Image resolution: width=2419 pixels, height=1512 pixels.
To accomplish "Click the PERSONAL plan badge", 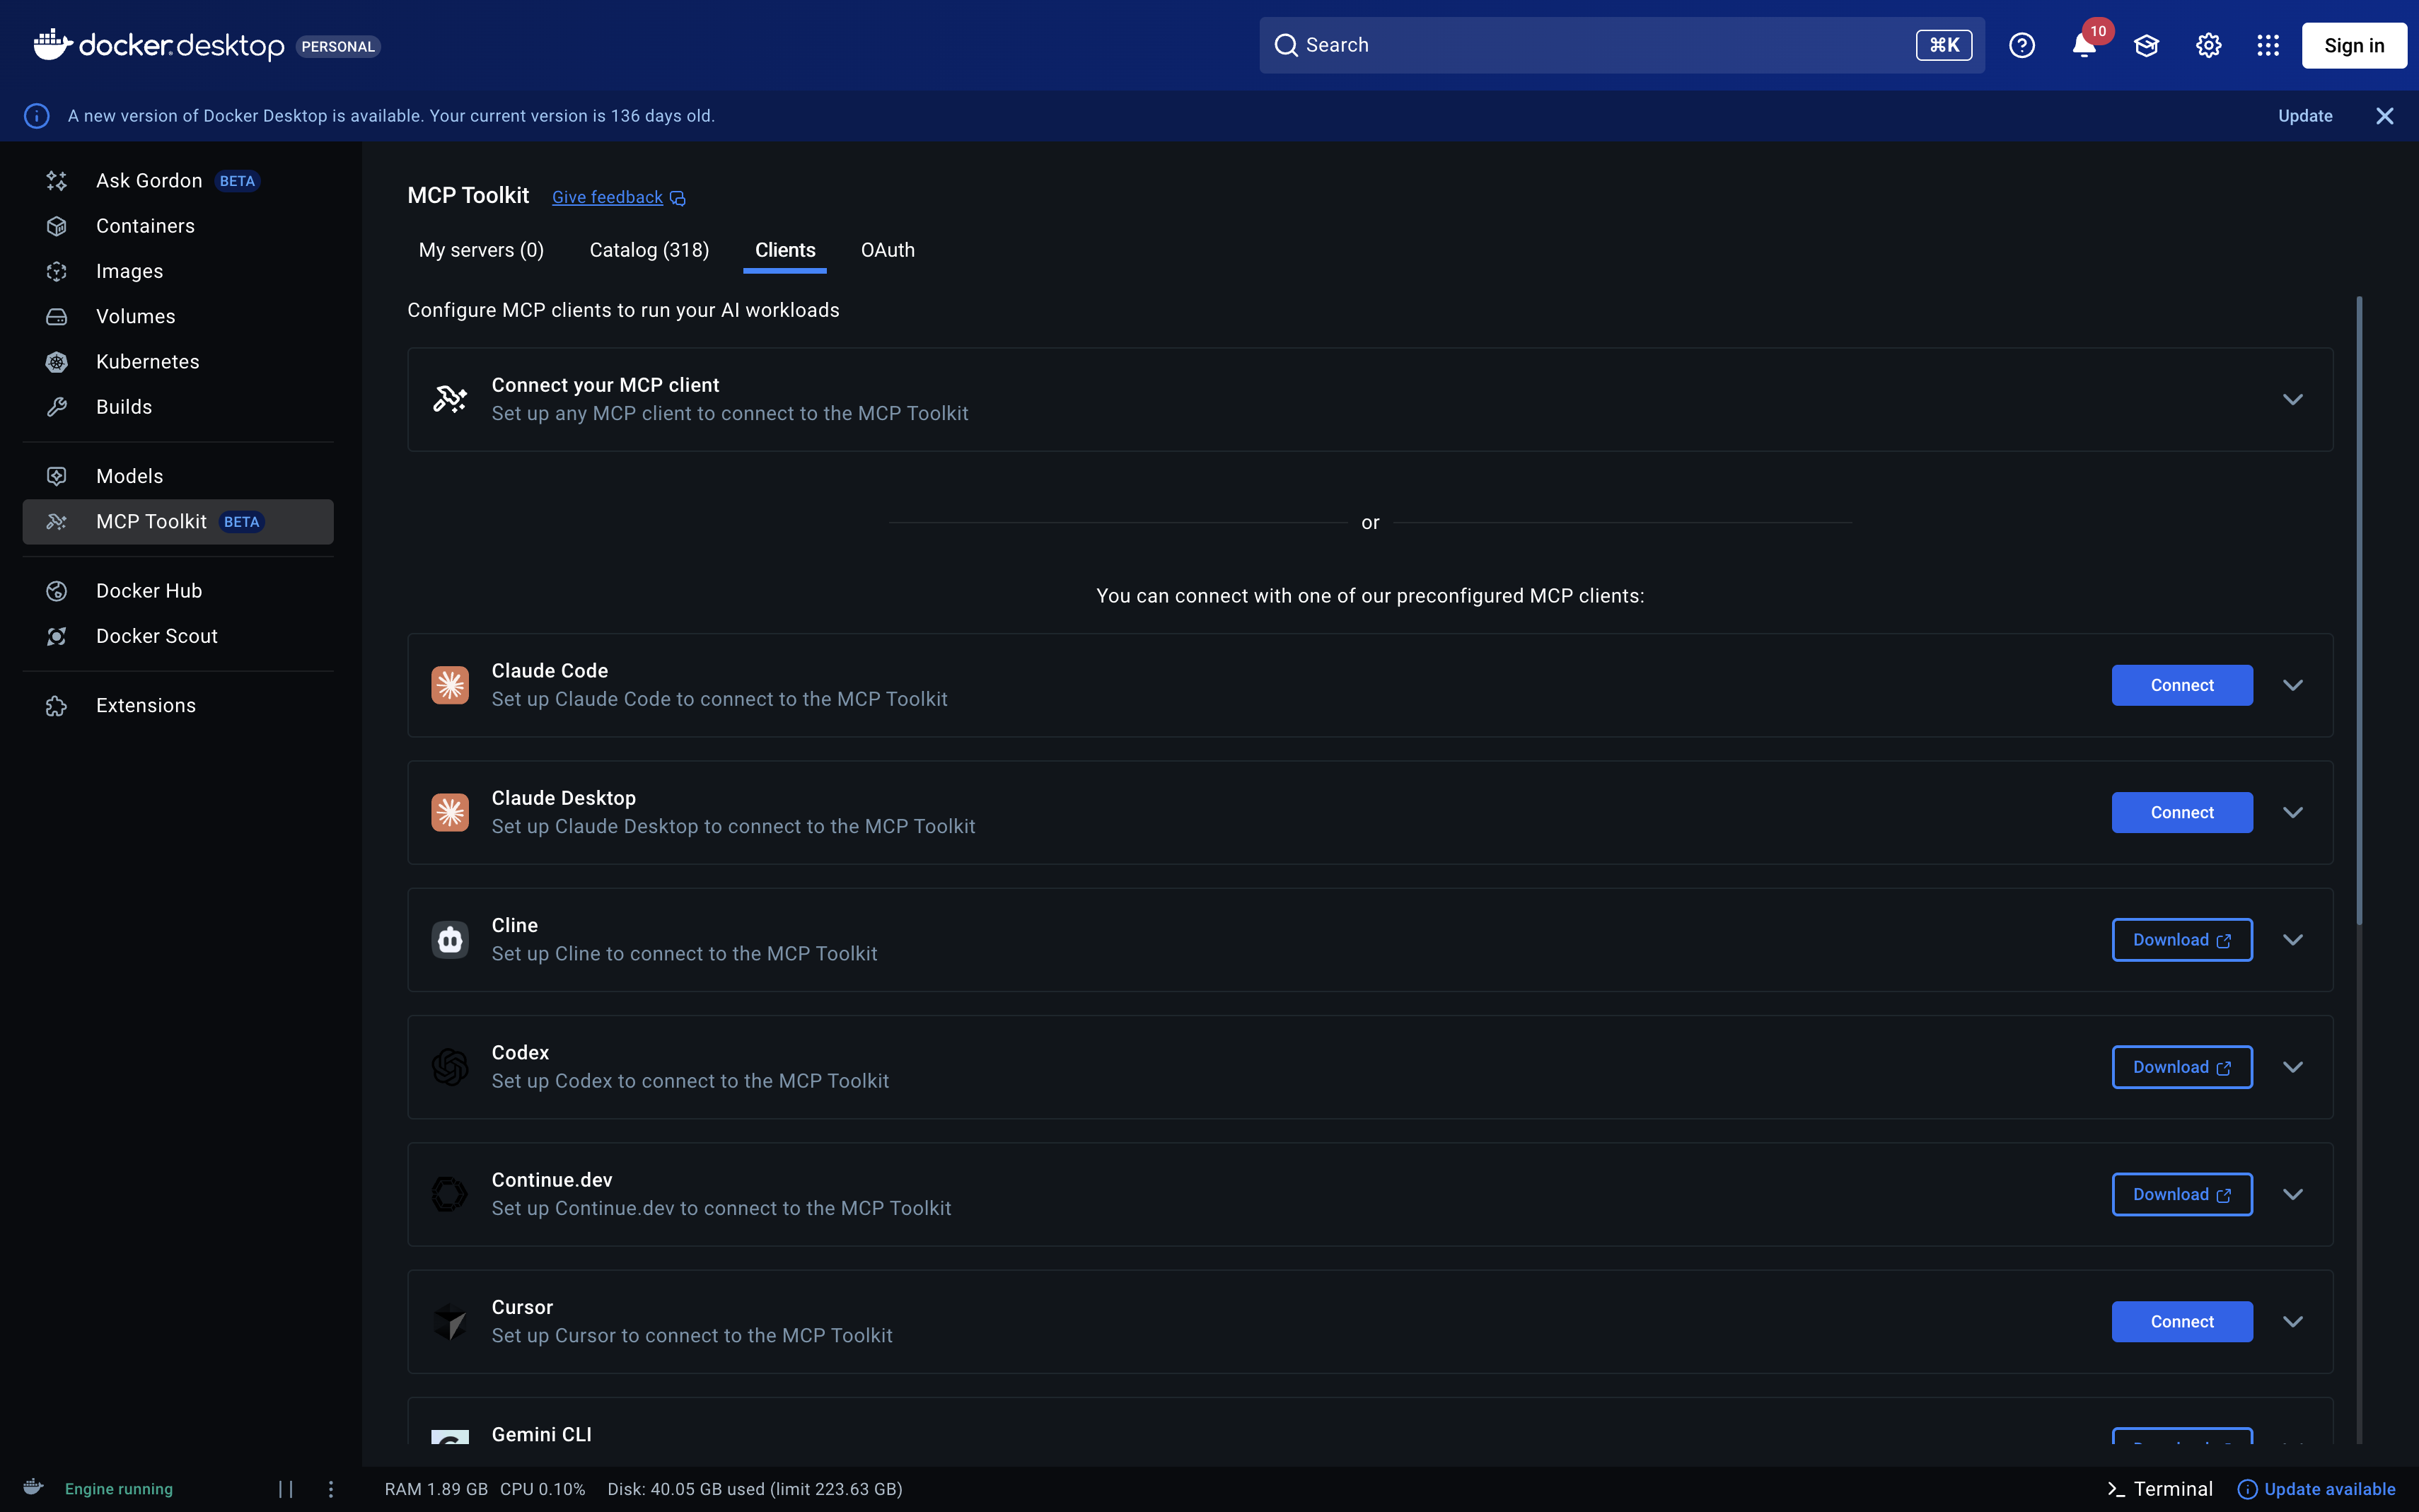I will [x=338, y=46].
